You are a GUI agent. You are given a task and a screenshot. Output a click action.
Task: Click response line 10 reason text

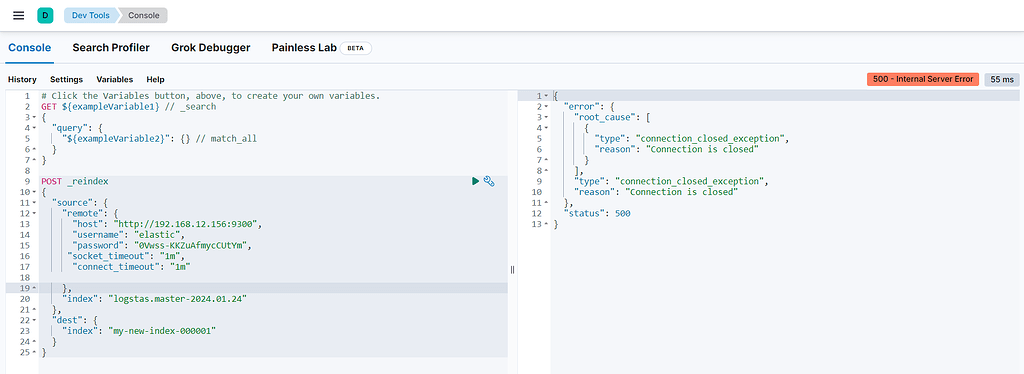click(x=682, y=192)
